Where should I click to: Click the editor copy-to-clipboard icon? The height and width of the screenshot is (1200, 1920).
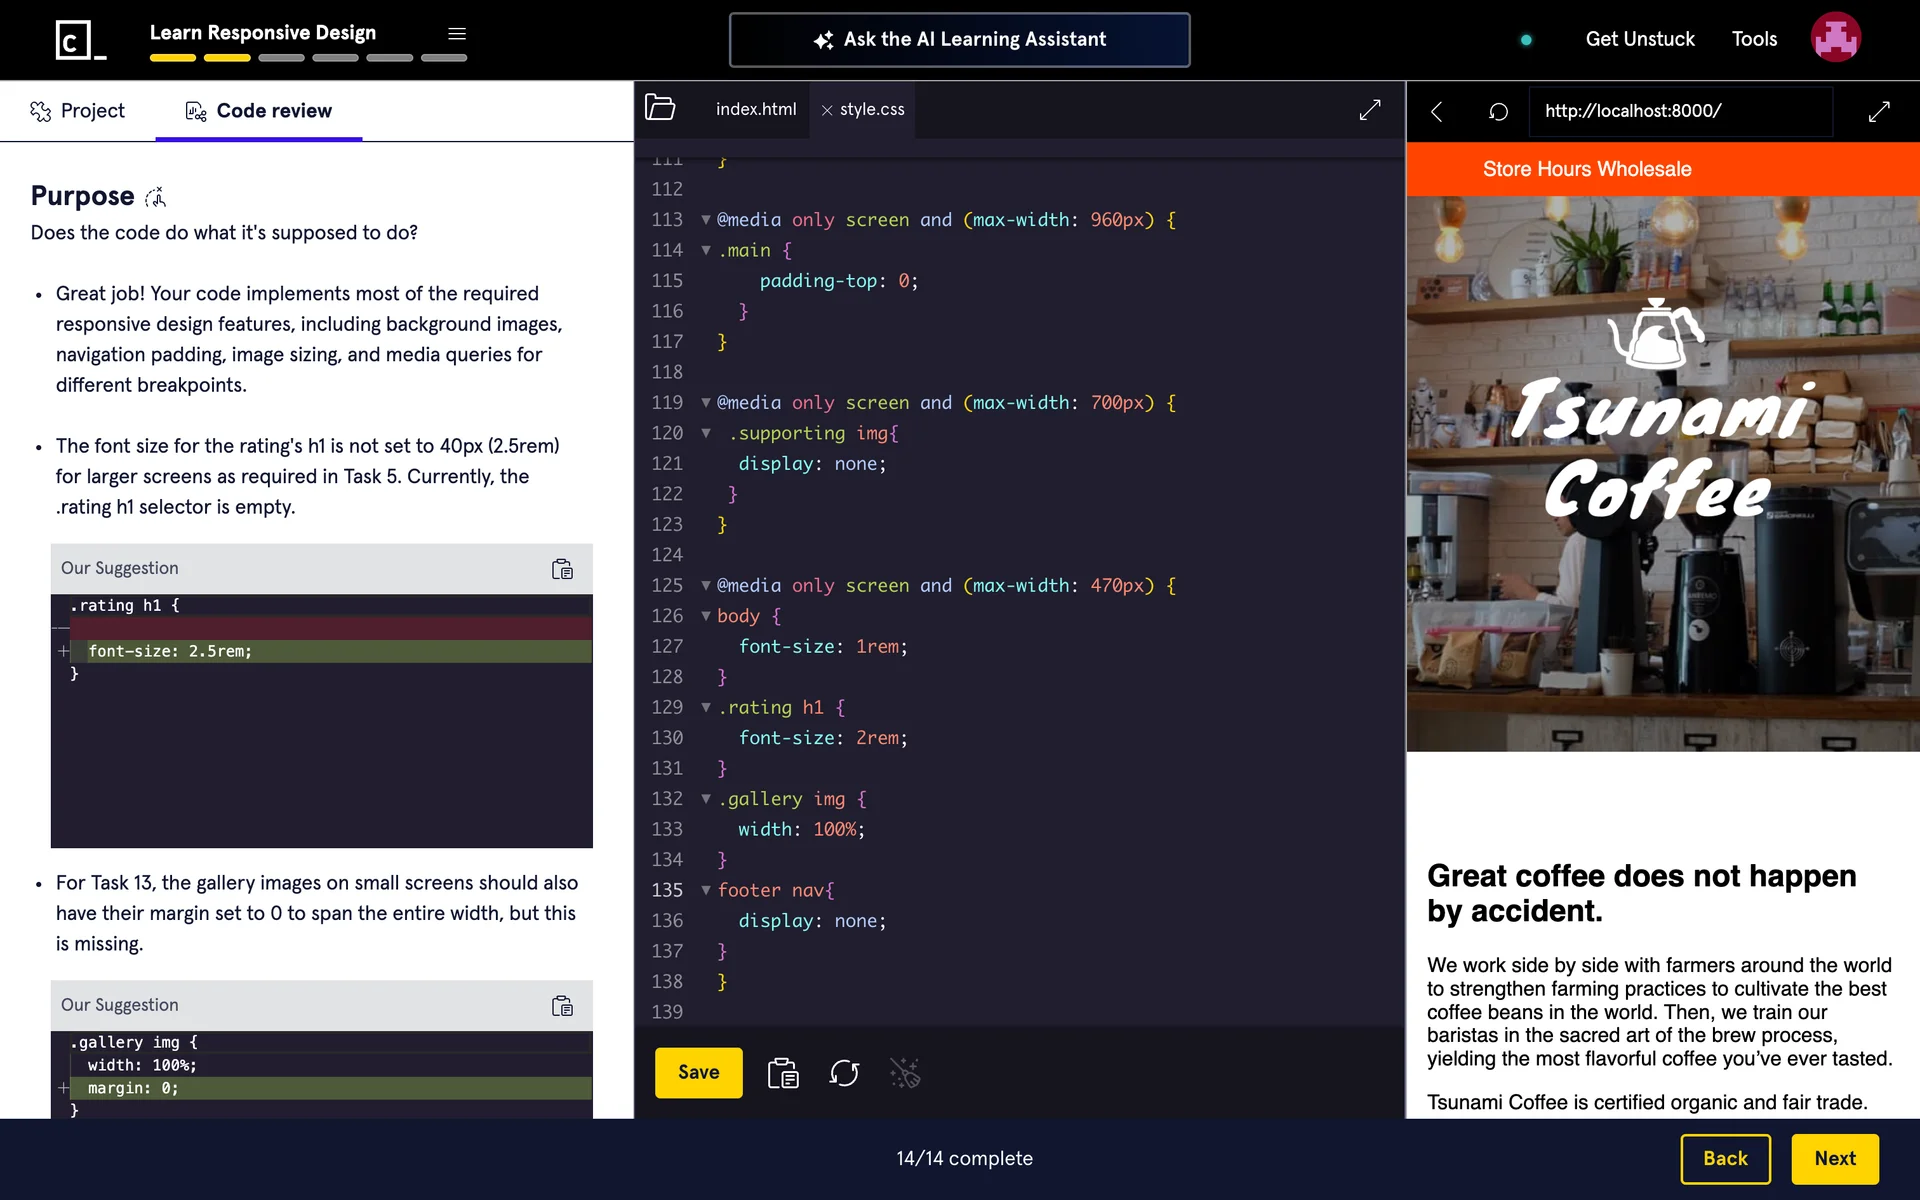(x=783, y=1073)
